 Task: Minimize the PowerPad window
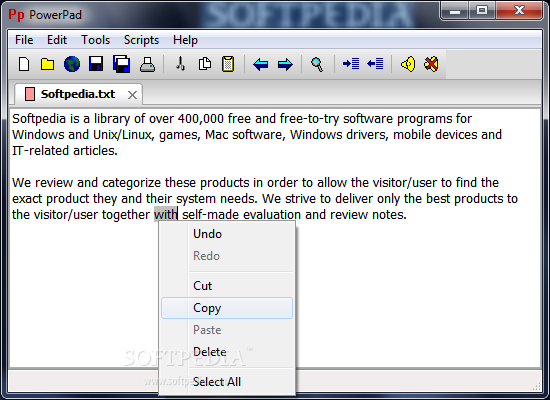click(455, 11)
